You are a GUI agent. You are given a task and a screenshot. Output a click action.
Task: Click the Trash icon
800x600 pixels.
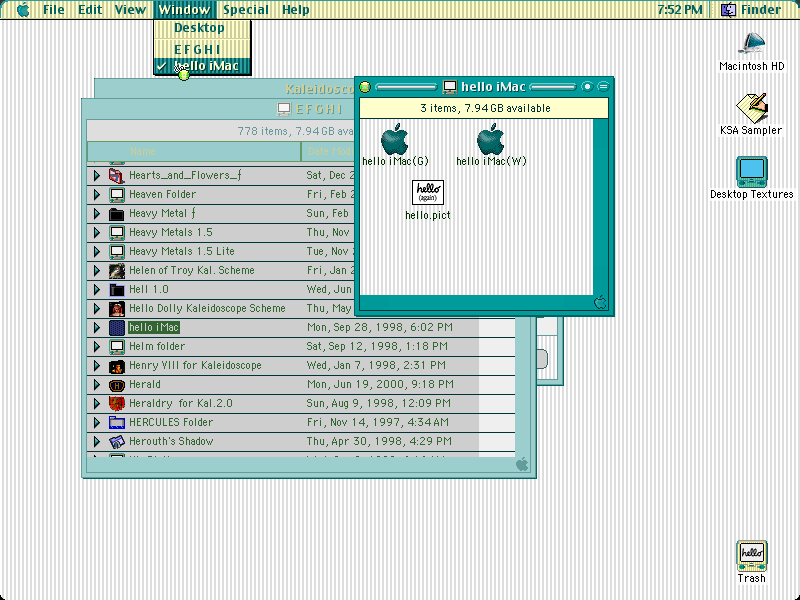(752, 556)
